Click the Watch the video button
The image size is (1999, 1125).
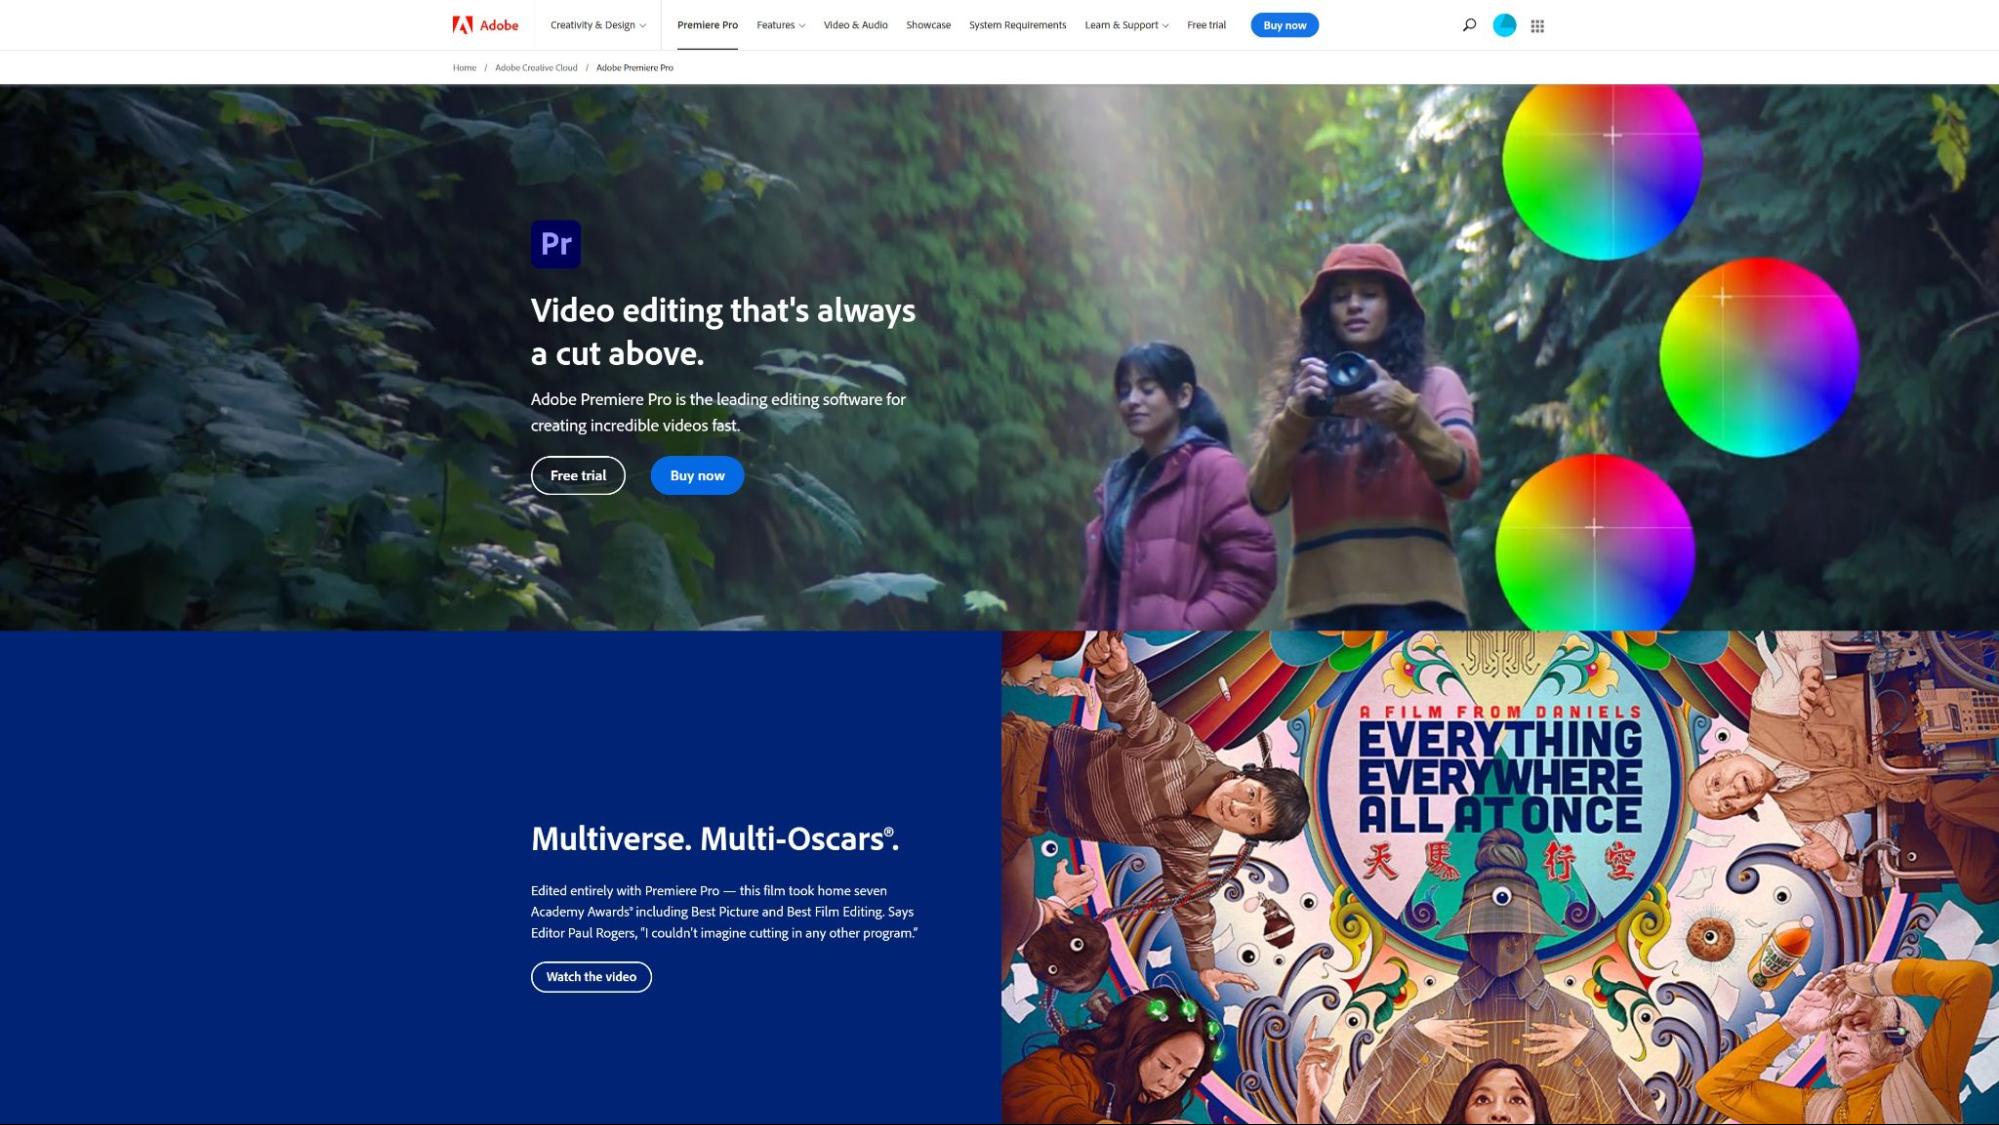click(591, 977)
